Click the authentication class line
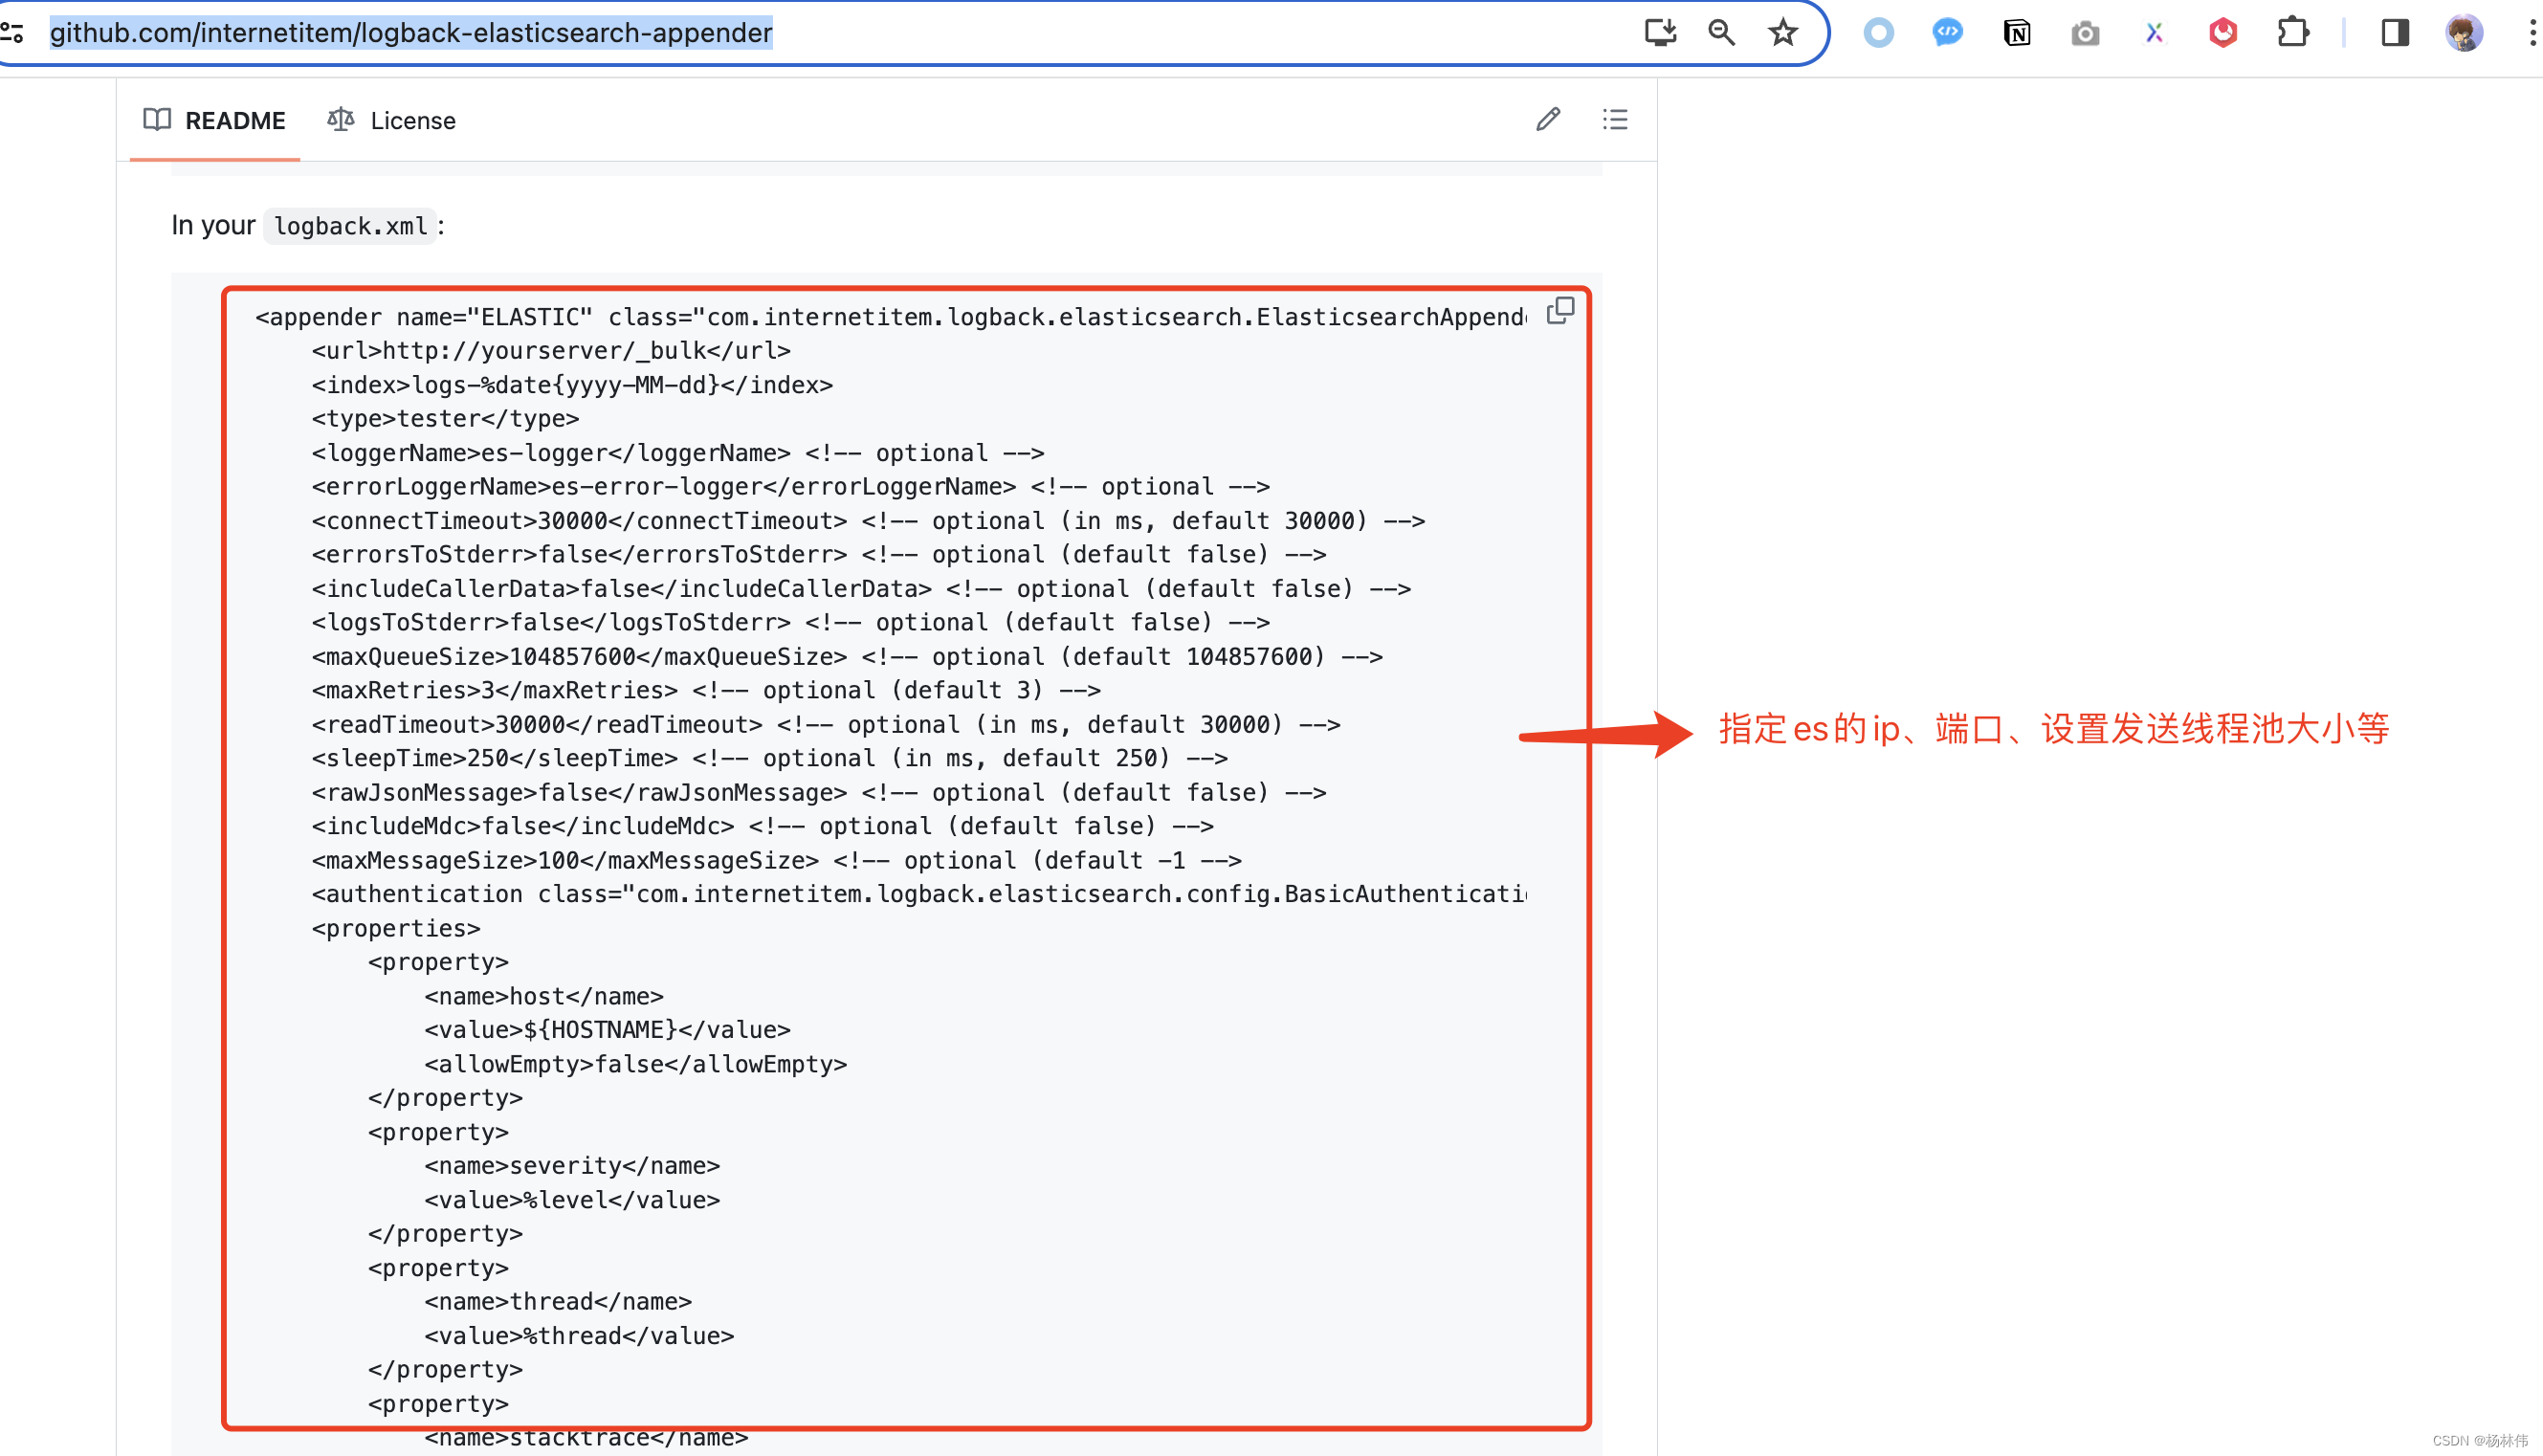Screen dimensions: 2543x1456 click(919, 895)
